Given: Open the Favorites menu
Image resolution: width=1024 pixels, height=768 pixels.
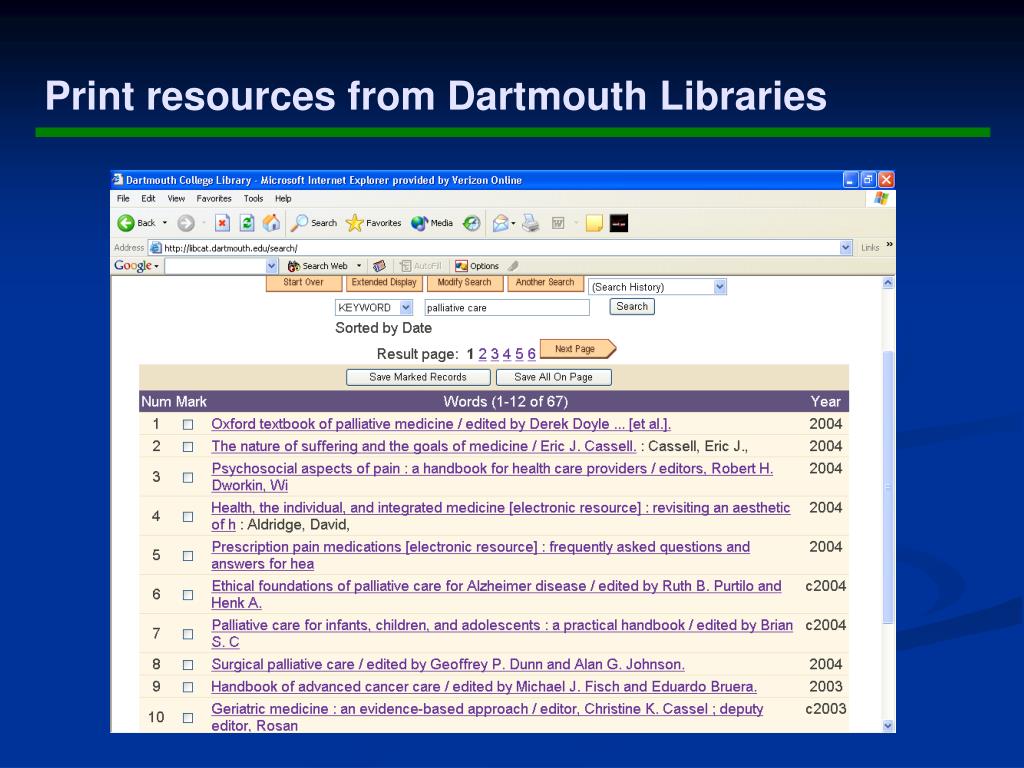Looking at the screenshot, I should (214, 199).
